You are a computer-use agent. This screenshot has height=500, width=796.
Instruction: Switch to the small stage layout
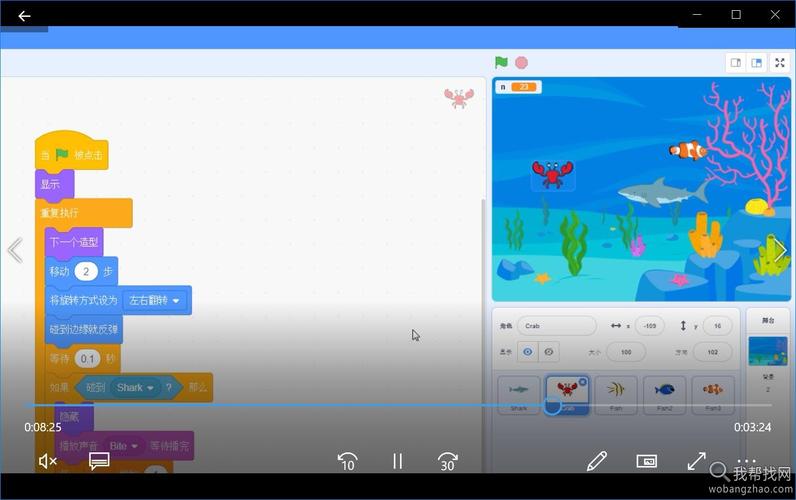click(x=736, y=62)
